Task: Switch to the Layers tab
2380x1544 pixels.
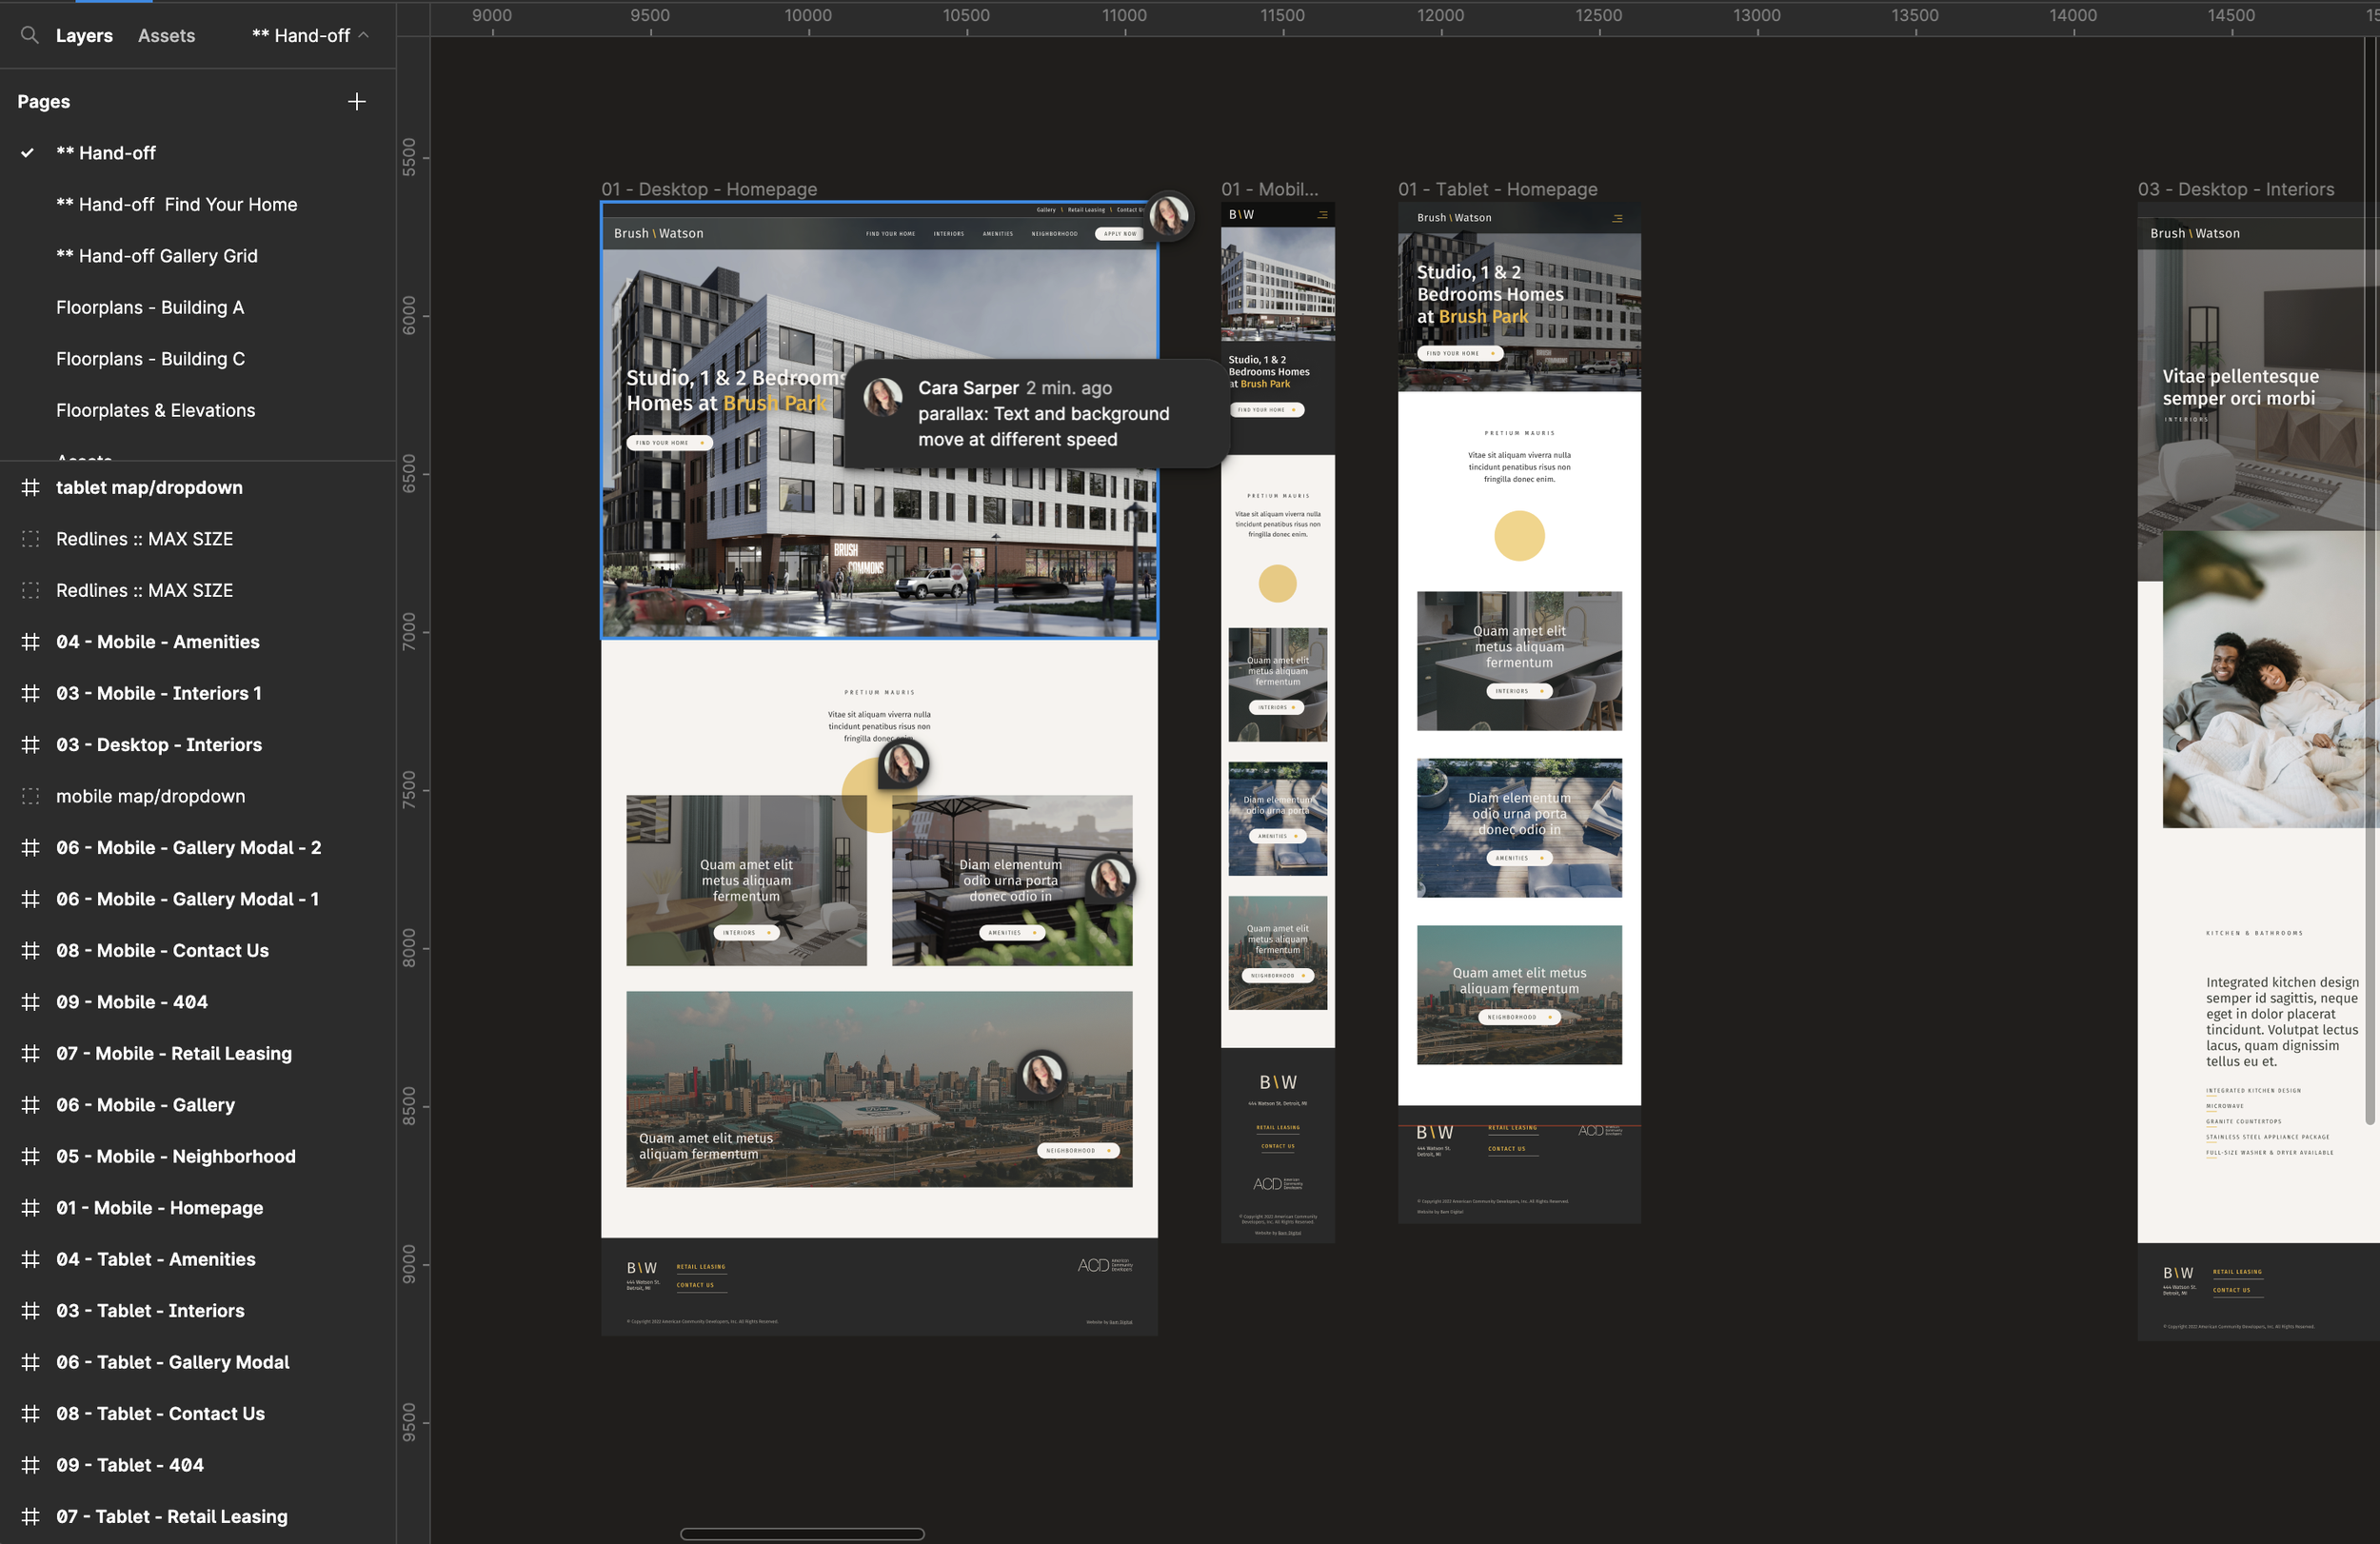Action: 84,36
